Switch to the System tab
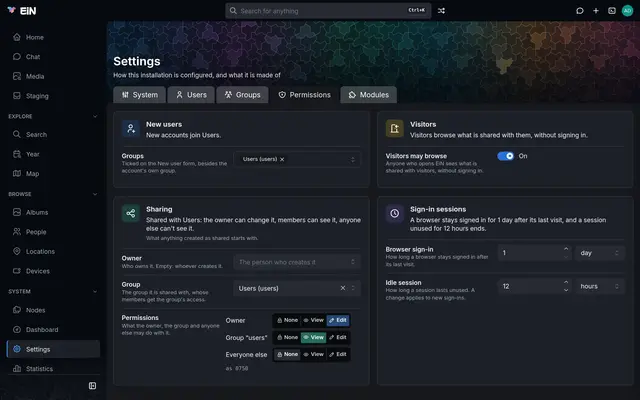 click(x=140, y=95)
